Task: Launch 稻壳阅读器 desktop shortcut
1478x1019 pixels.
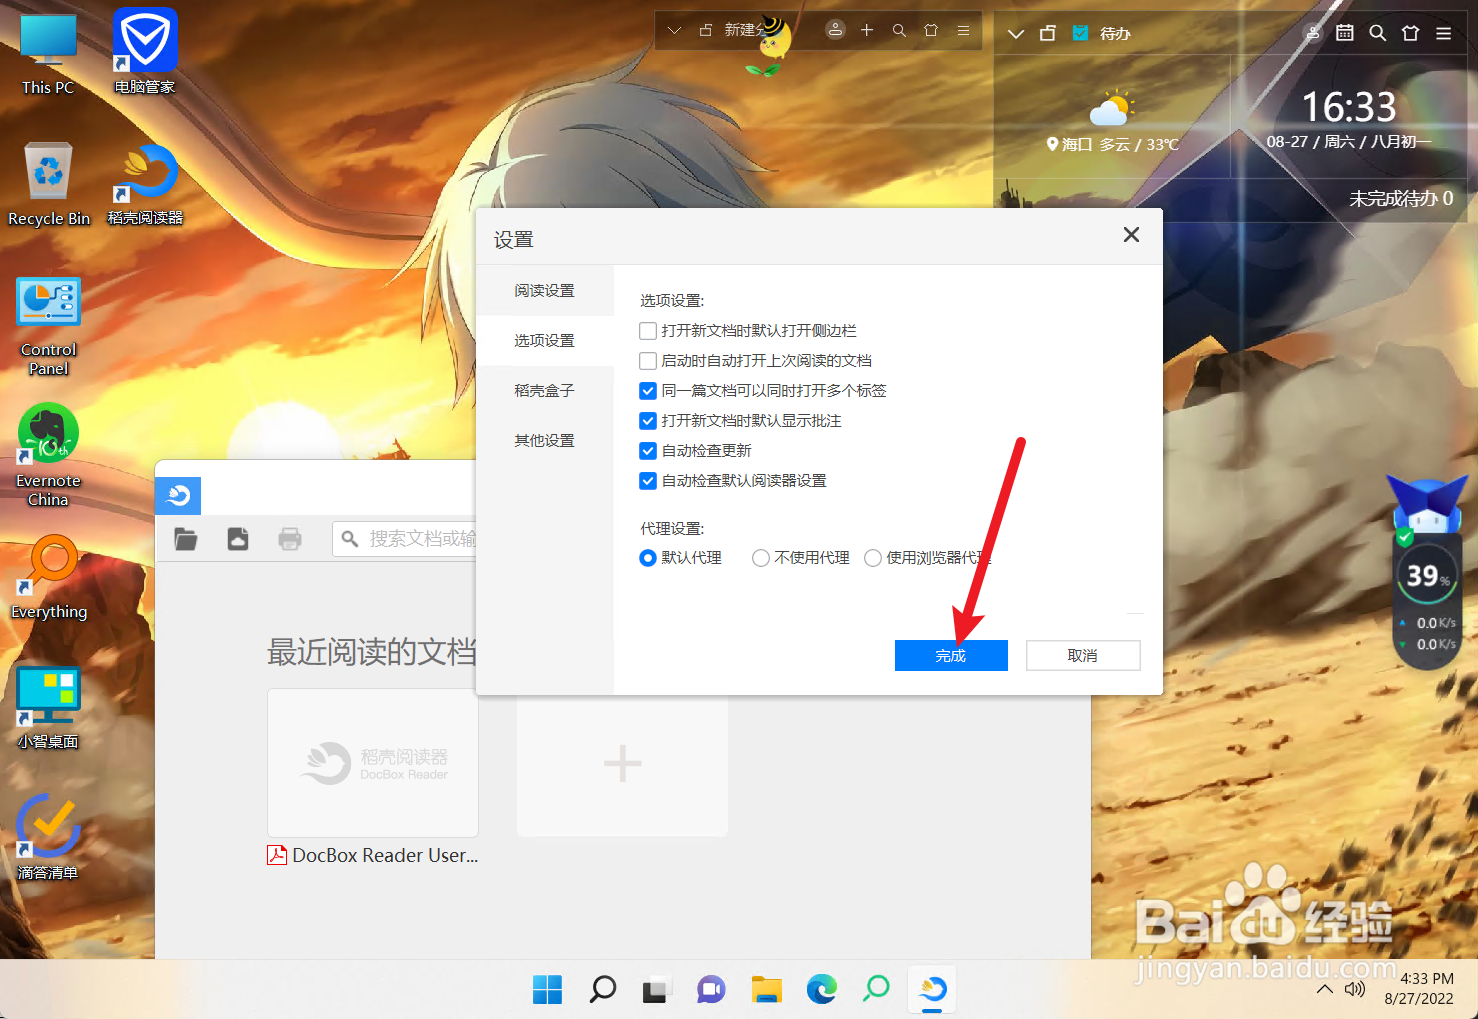Action: (145, 184)
